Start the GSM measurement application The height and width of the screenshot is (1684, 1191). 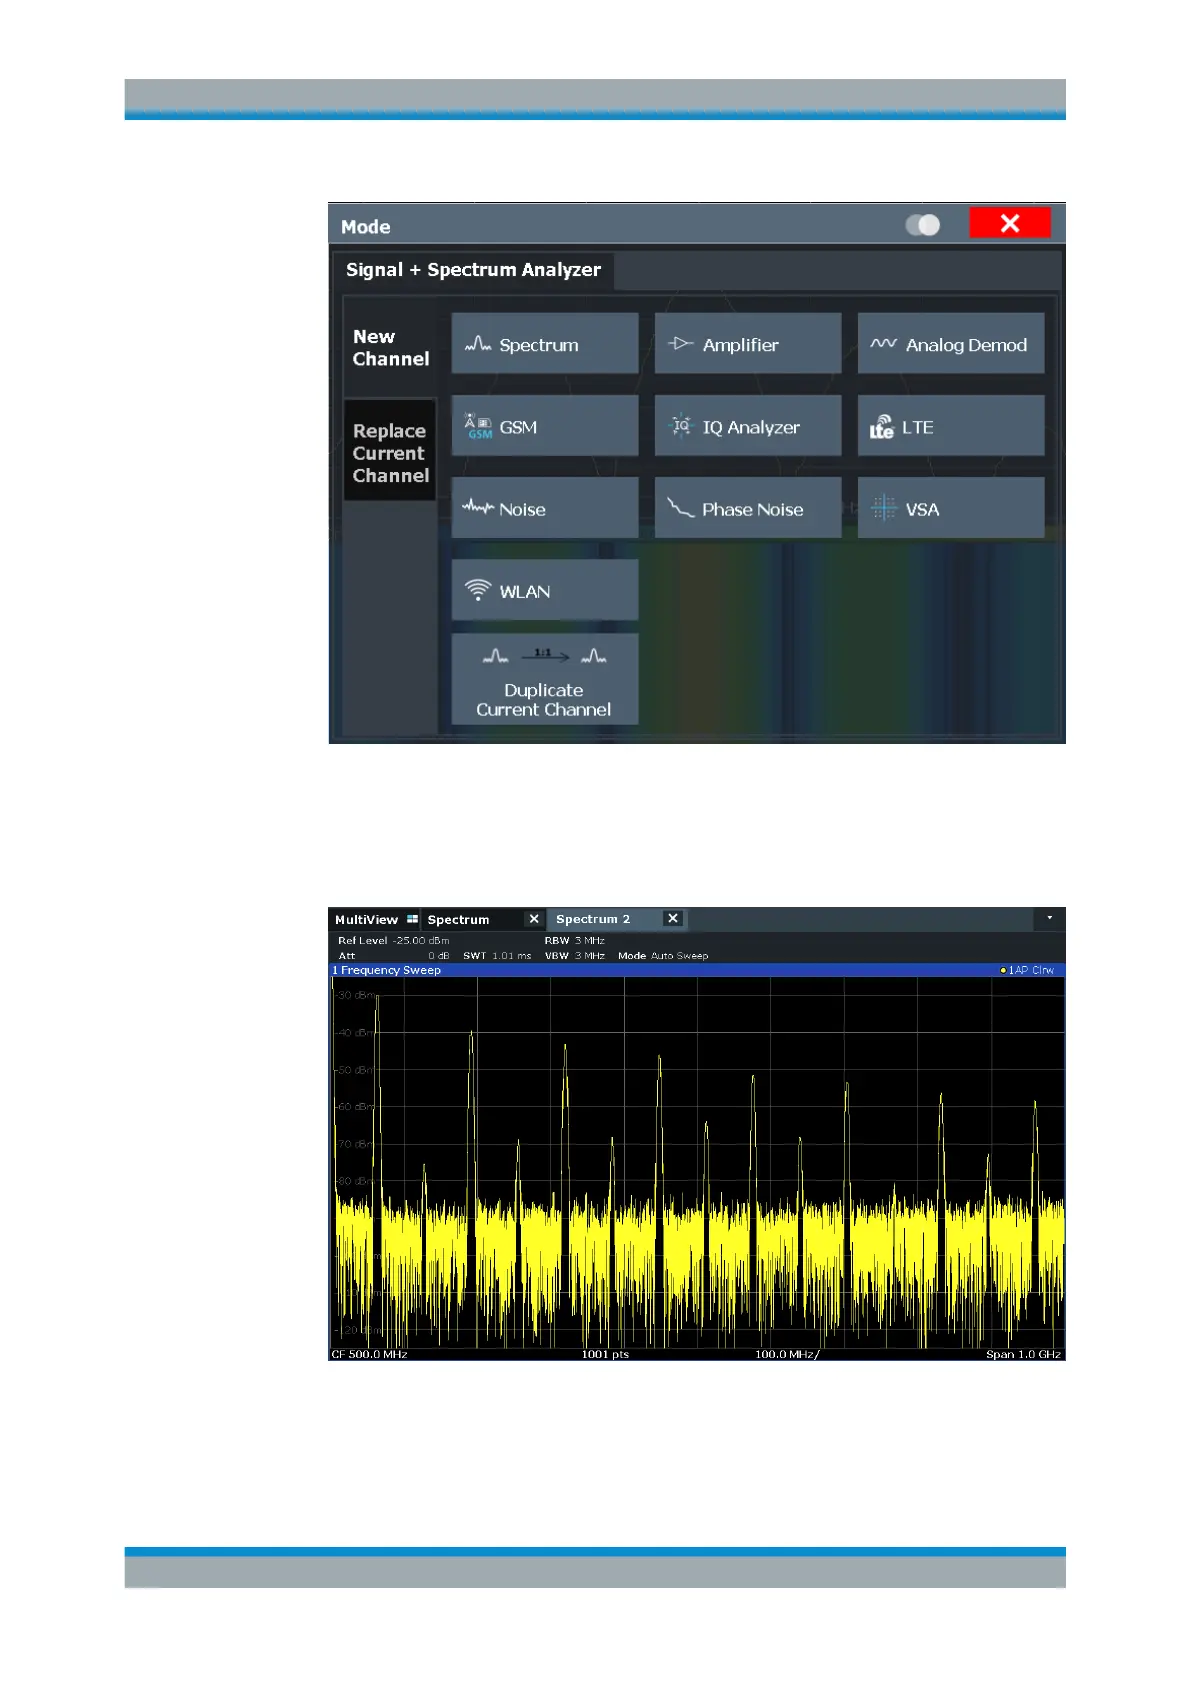(x=544, y=427)
